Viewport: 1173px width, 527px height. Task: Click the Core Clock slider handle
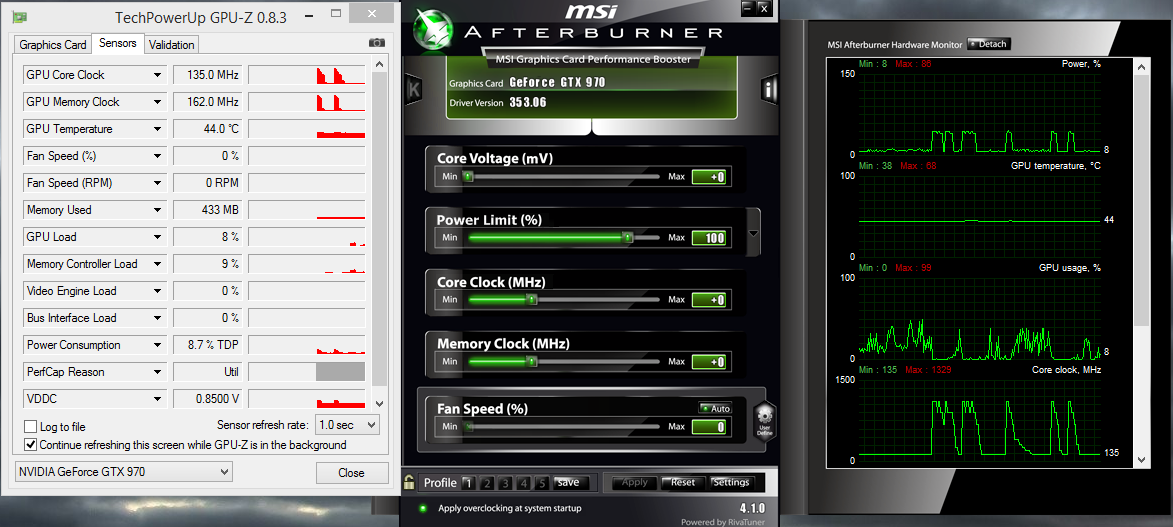click(532, 299)
